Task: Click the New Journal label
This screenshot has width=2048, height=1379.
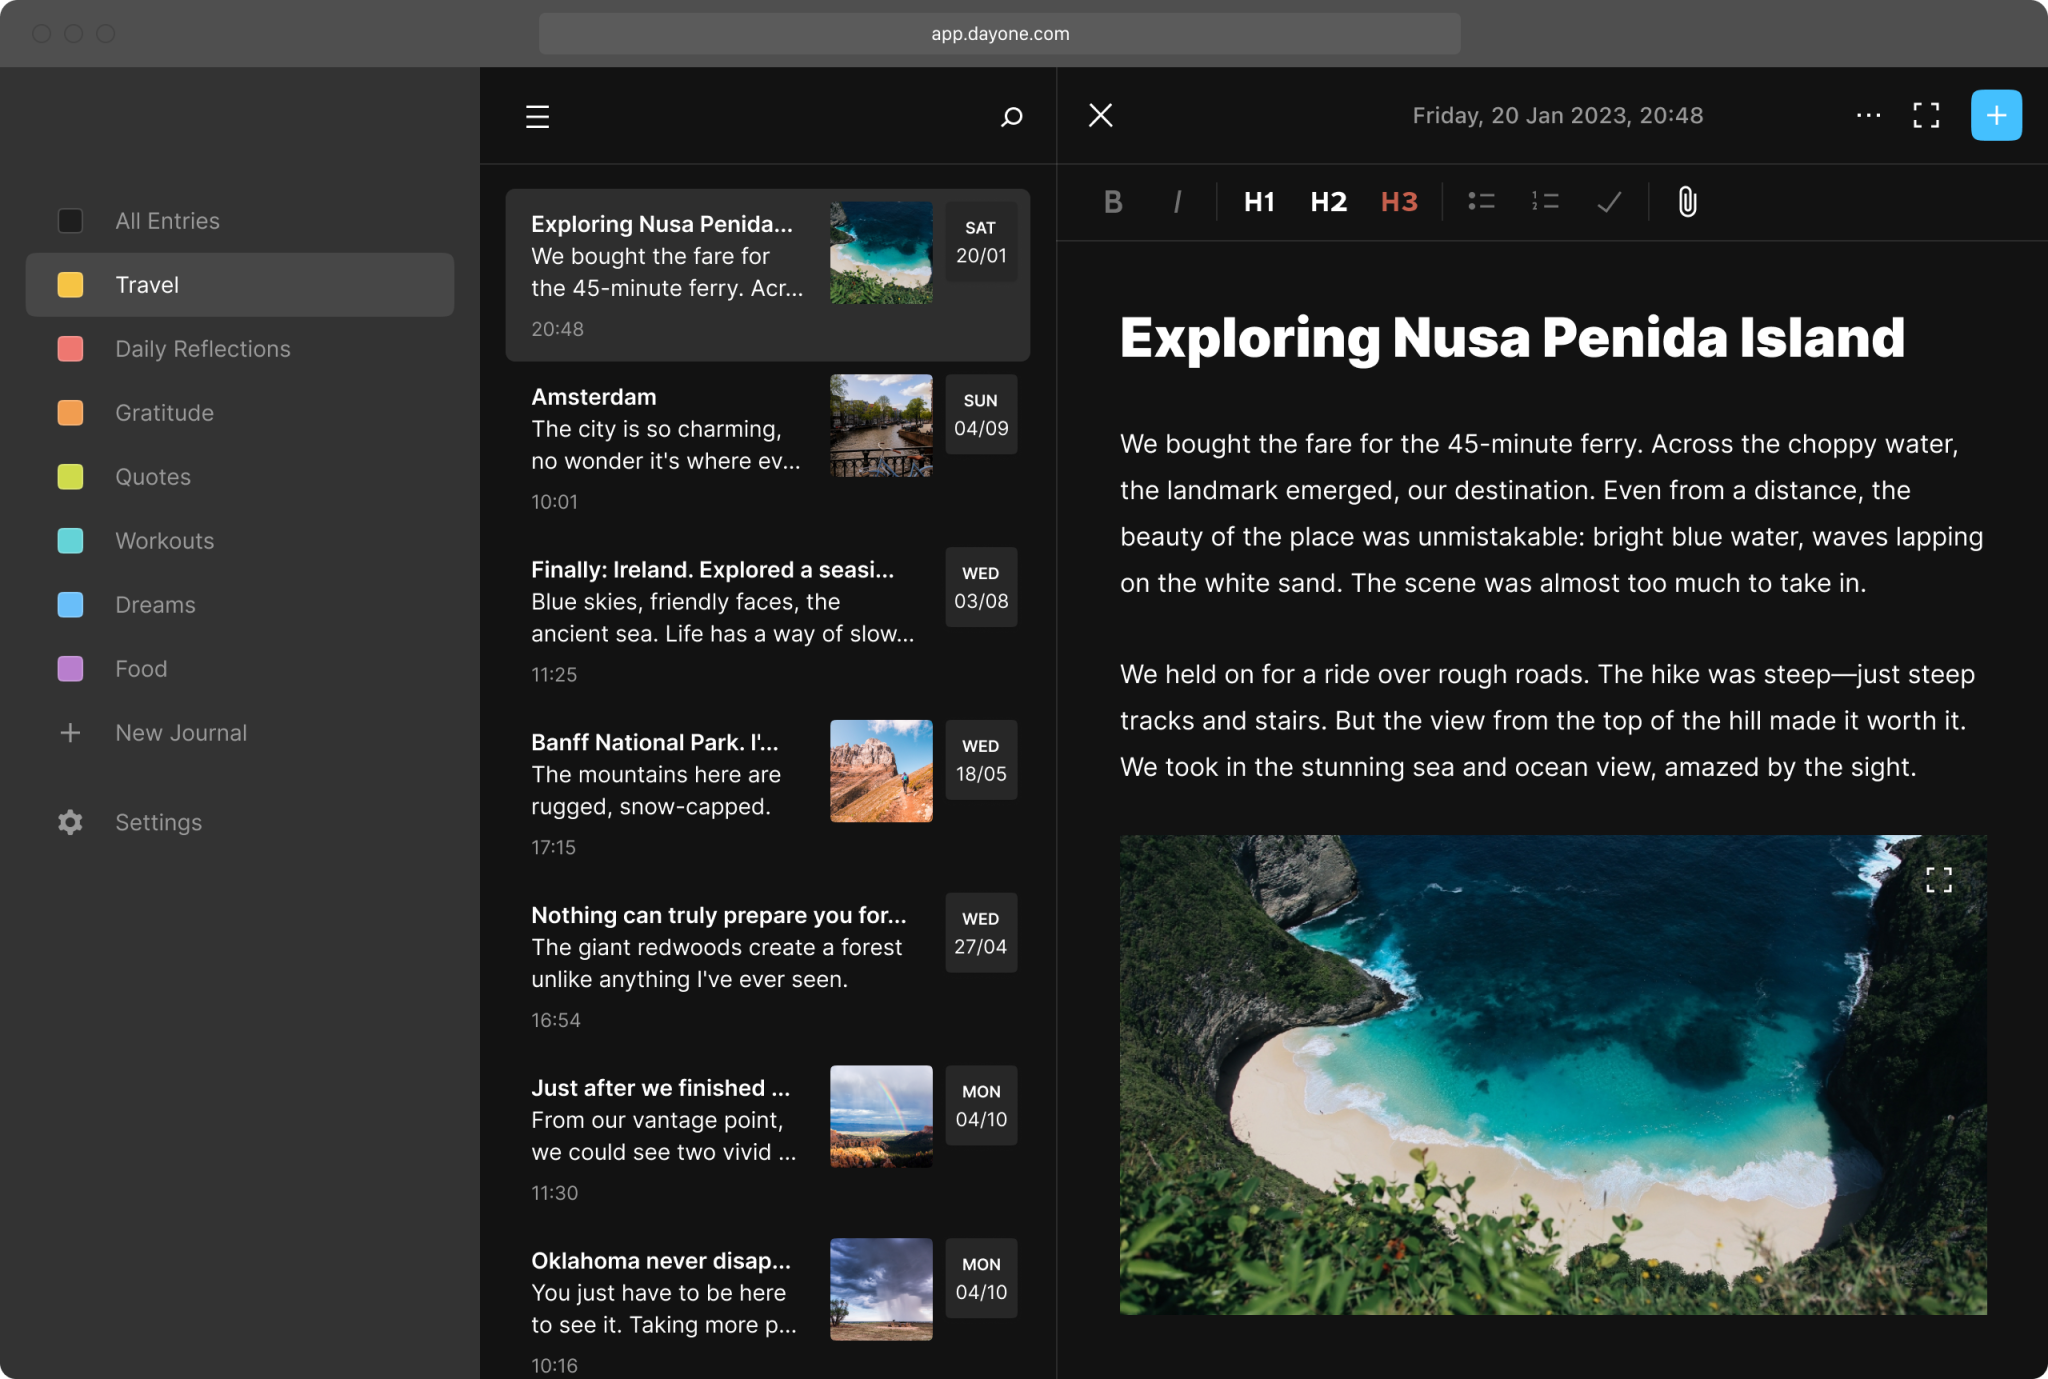Action: pyautogui.click(x=181, y=733)
